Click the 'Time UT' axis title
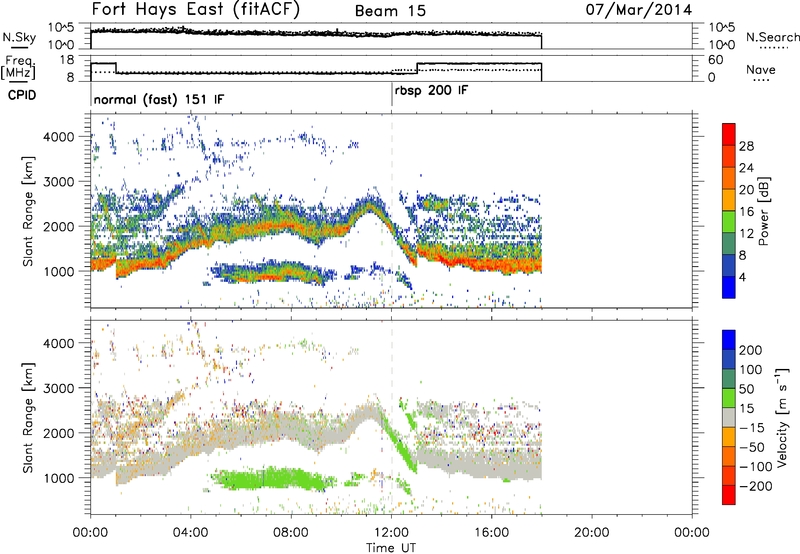 [391, 548]
